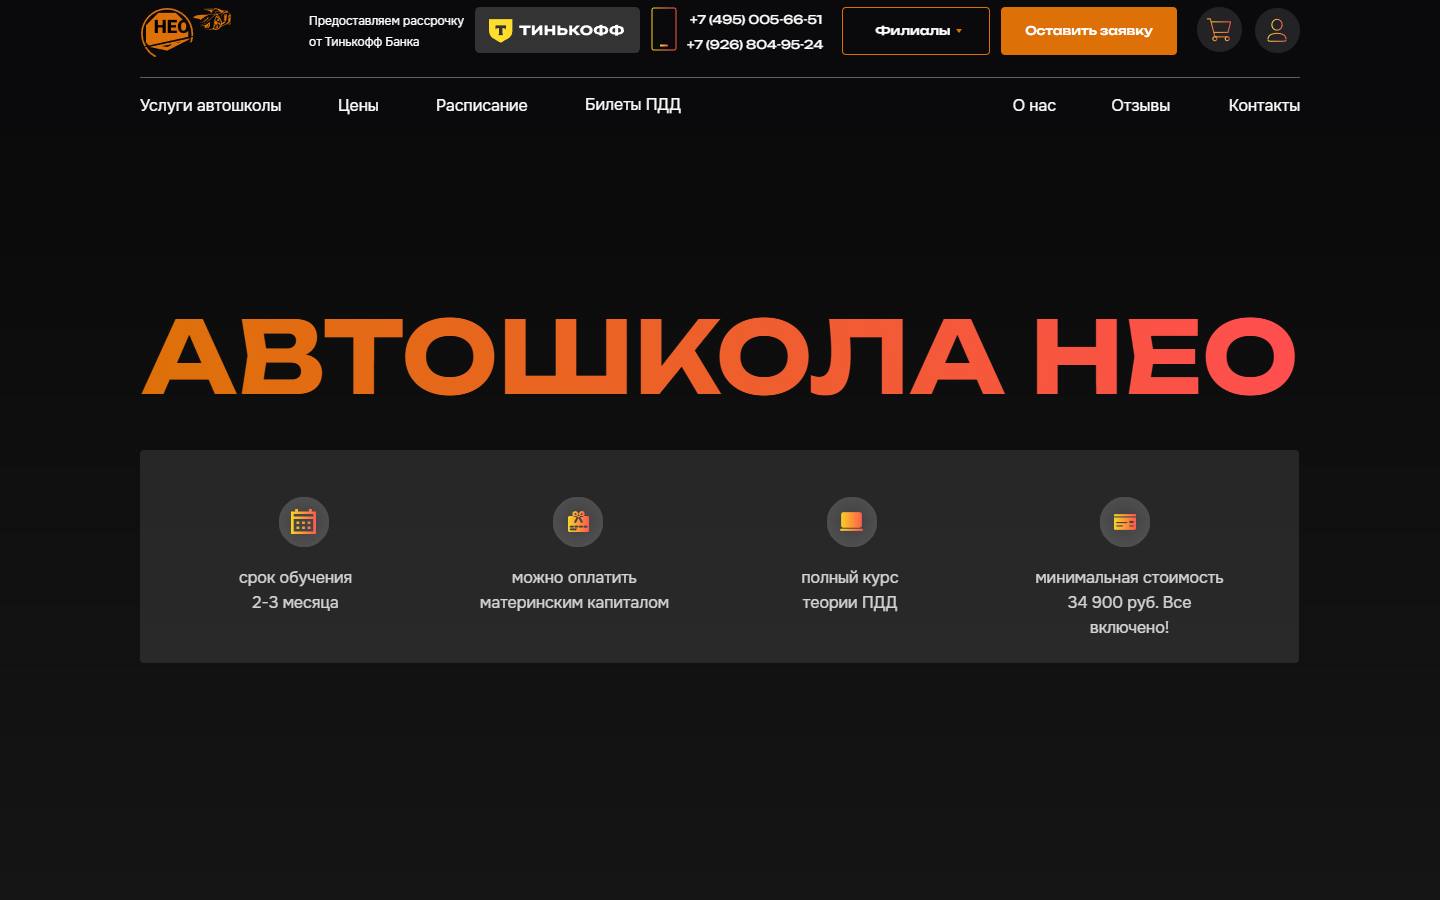The image size is (1440, 900).
Task: Expand the Филиалы branches dropdown
Action: click(916, 31)
